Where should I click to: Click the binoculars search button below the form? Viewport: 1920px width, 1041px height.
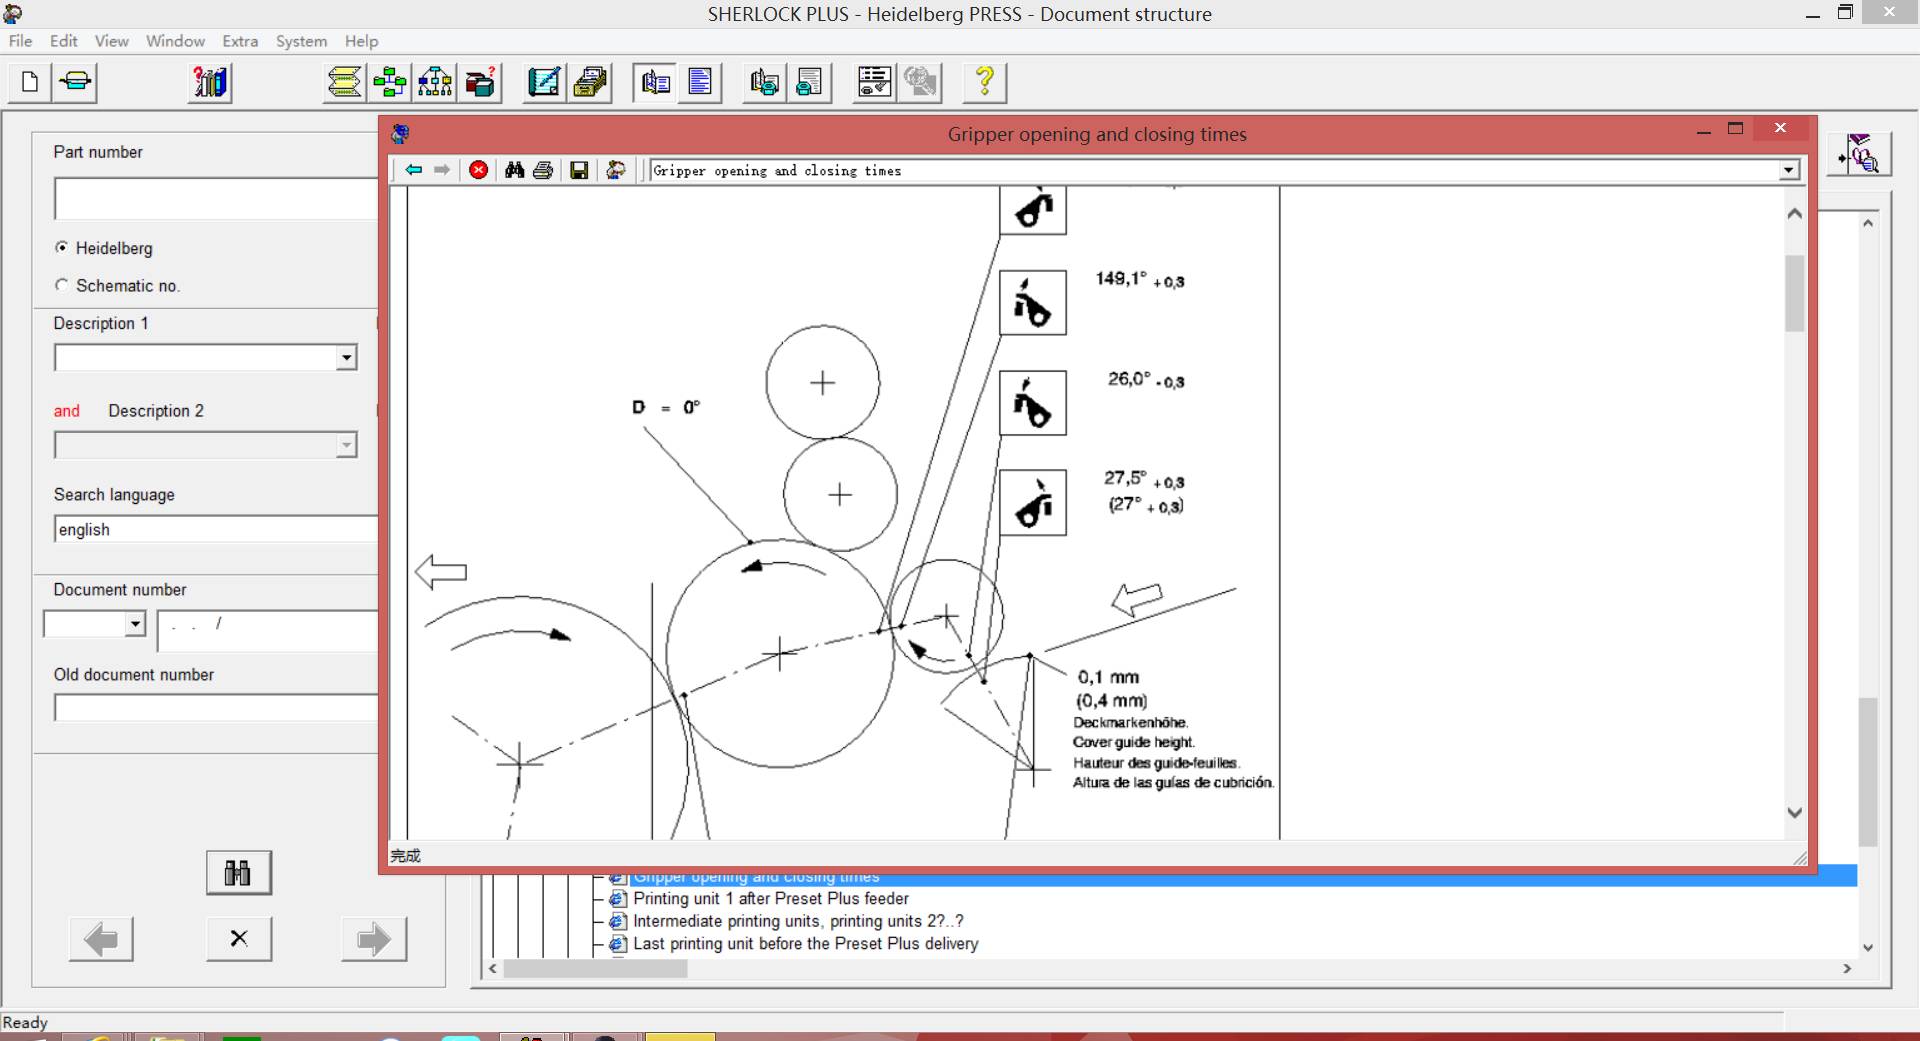[238, 873]
